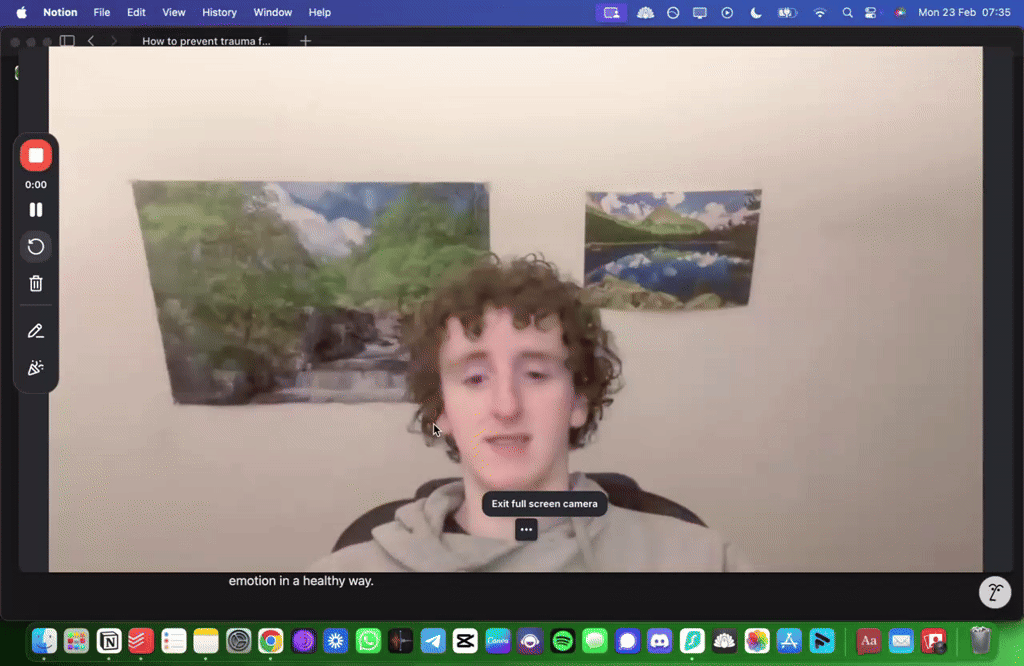Open Notes from the dock
Viewport: 1024px width, 666px height.
(x=206, y=641)
